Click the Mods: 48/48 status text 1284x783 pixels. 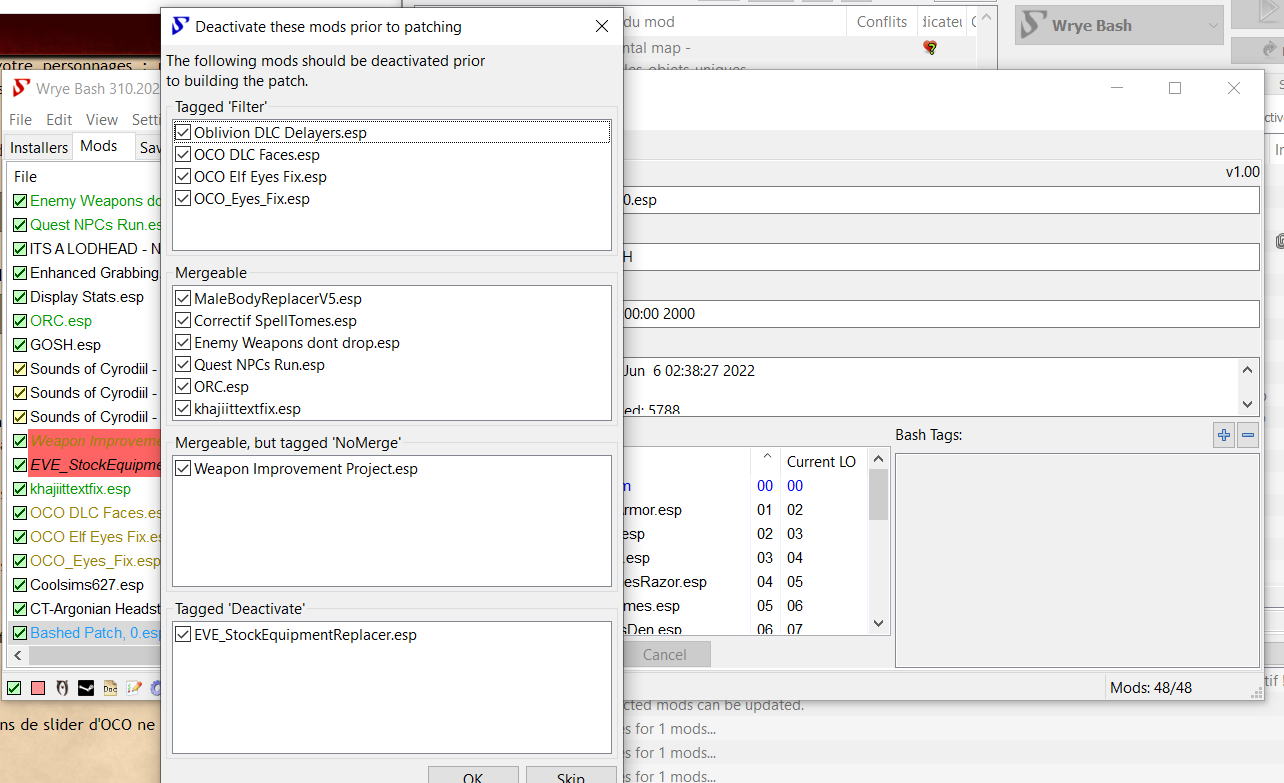(1151, 688)
